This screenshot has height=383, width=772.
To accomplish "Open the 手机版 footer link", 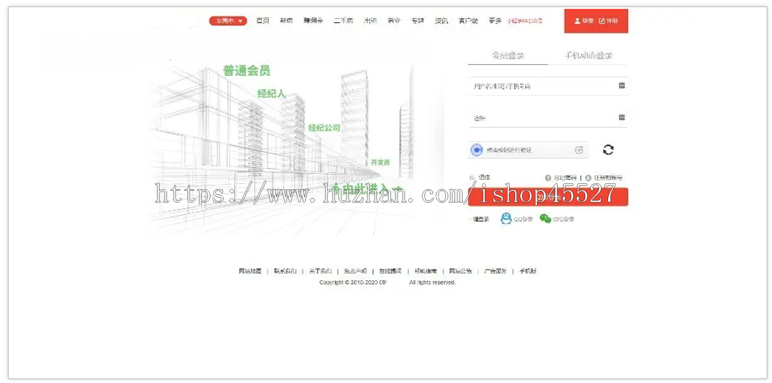I will (x=528, y=271).
